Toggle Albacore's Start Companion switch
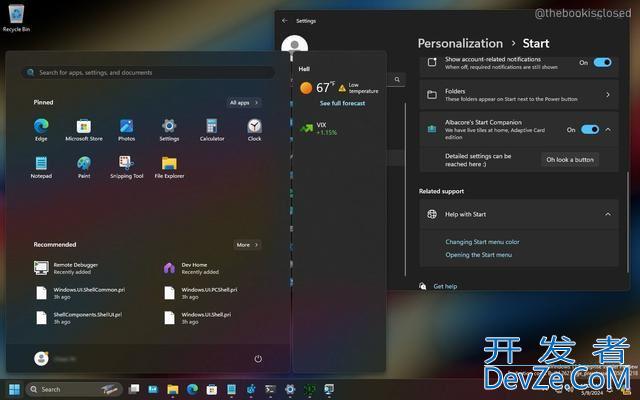 coord(590,129)
